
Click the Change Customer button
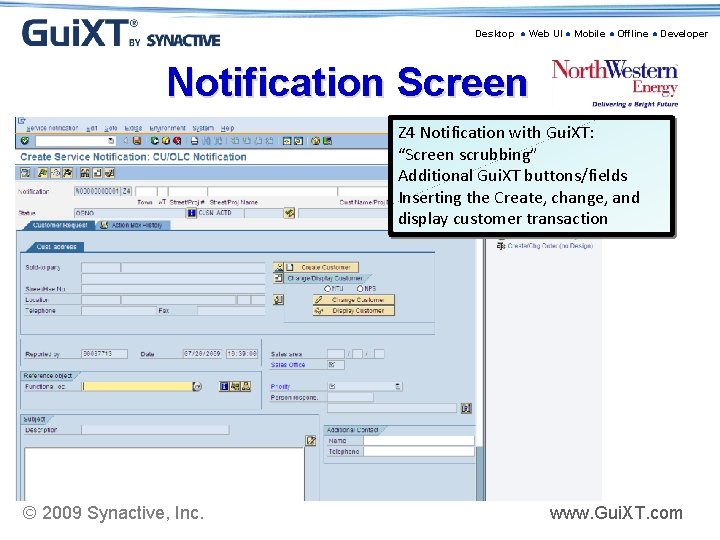click(354, 300)
